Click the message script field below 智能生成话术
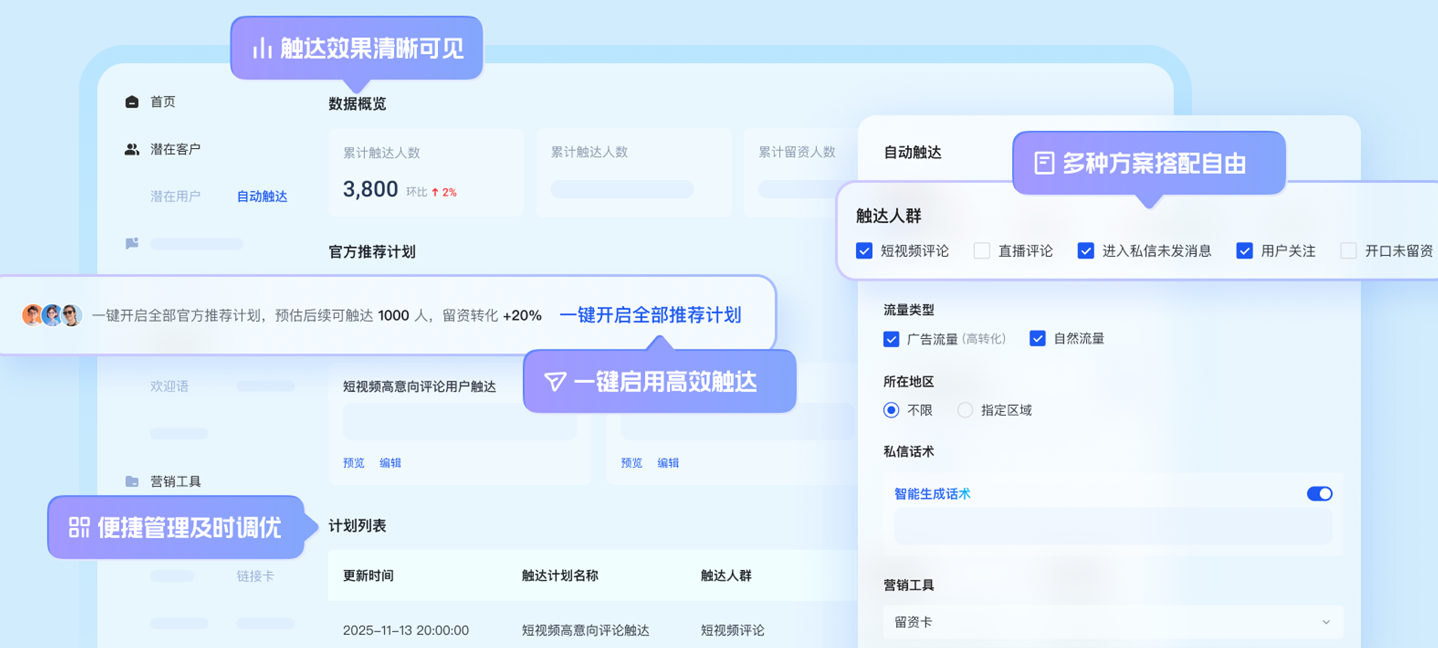 (1113, 527)
